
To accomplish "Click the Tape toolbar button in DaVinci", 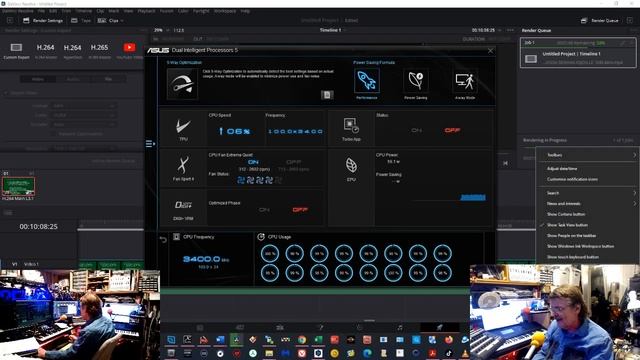I will coord(81,20).
